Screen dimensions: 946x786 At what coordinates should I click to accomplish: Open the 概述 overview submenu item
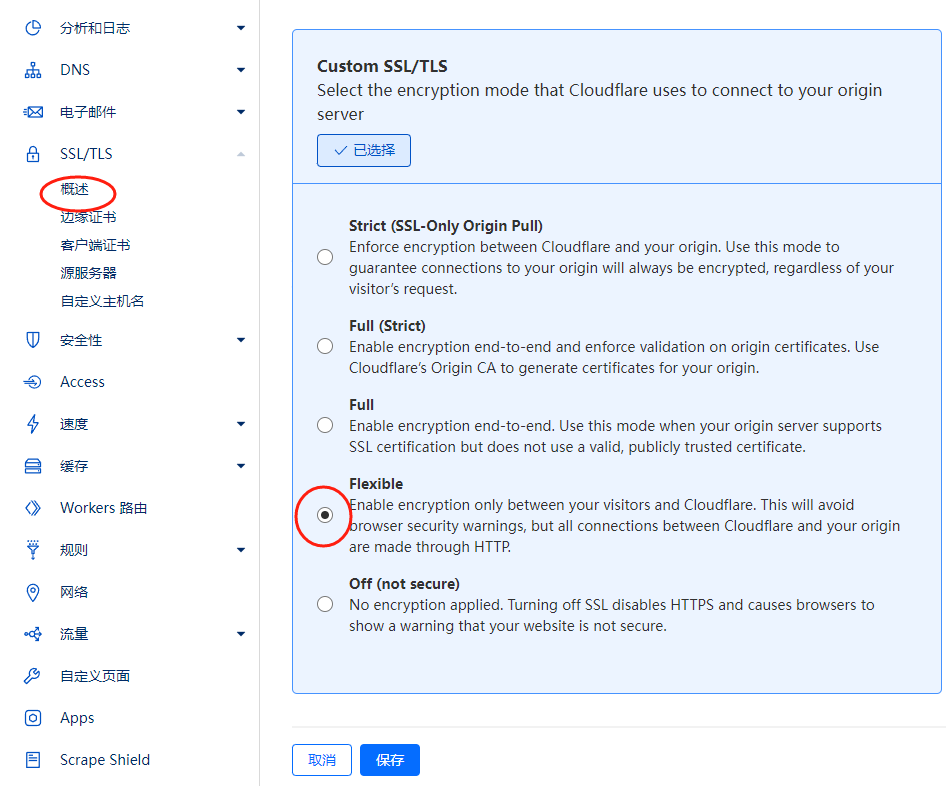point(75,189)
